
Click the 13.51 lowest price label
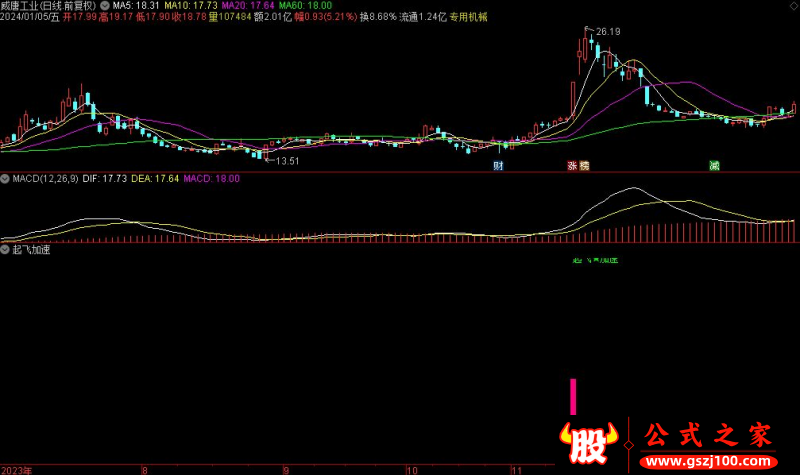pyautogui.click(x=287, y=161)
